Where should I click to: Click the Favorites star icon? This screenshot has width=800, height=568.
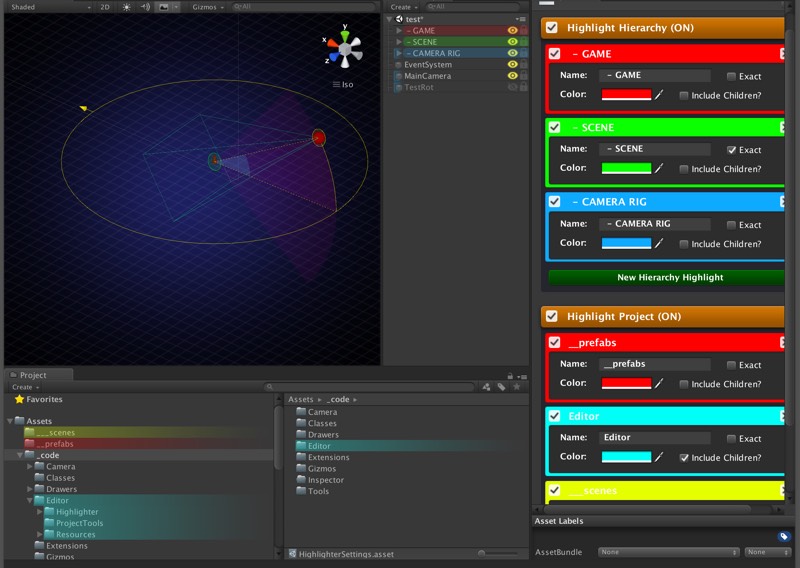19,399
